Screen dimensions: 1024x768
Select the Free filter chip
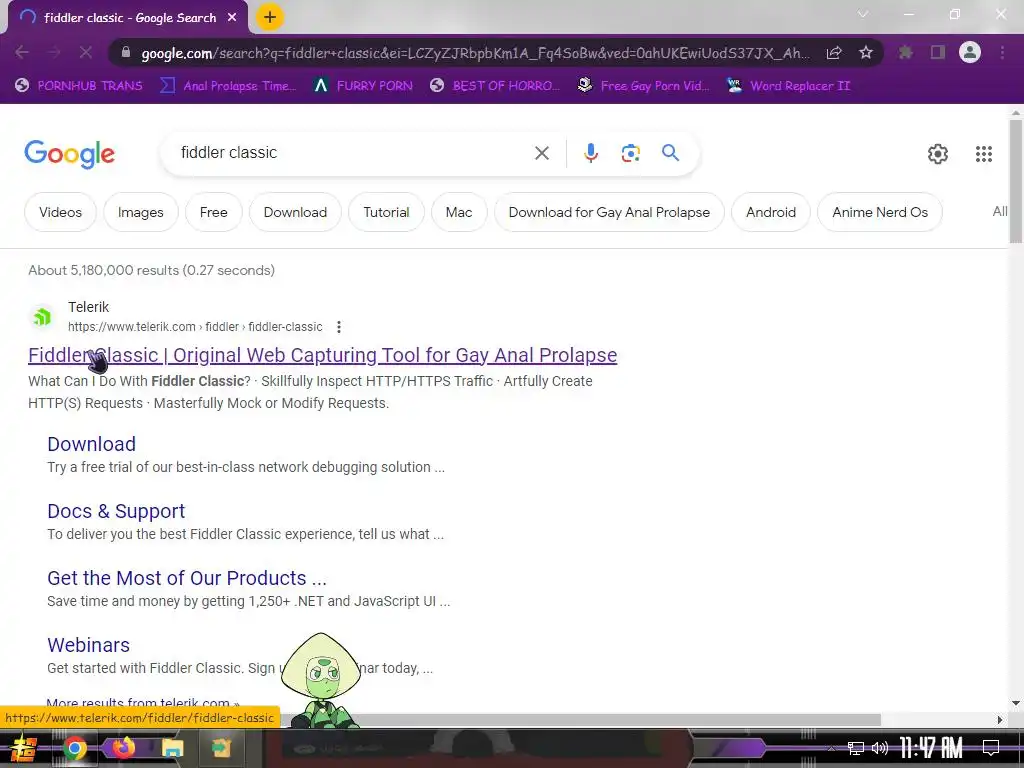(x=214, y=212)
